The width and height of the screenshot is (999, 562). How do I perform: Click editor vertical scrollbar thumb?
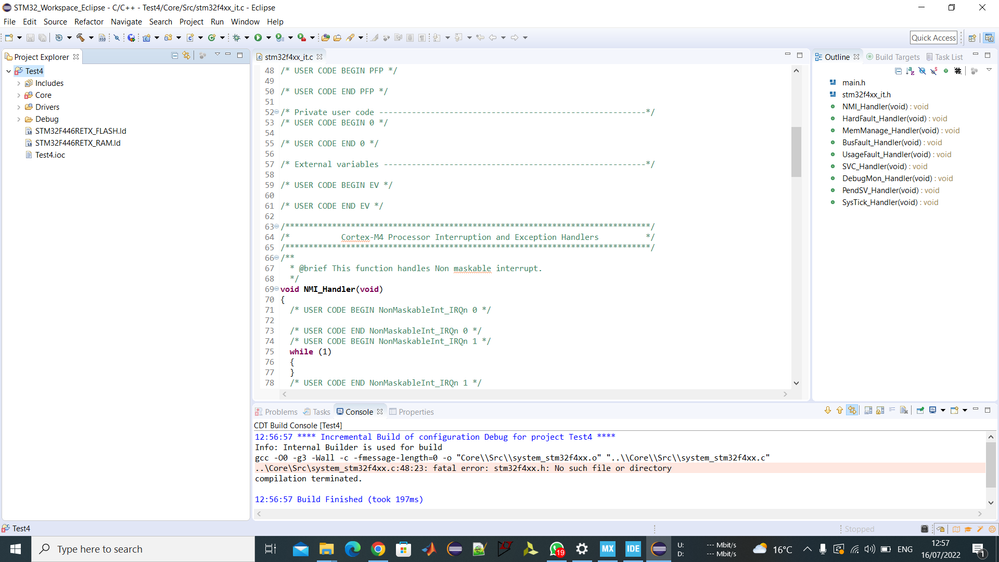pyautogui.click(x=796, y=152)
